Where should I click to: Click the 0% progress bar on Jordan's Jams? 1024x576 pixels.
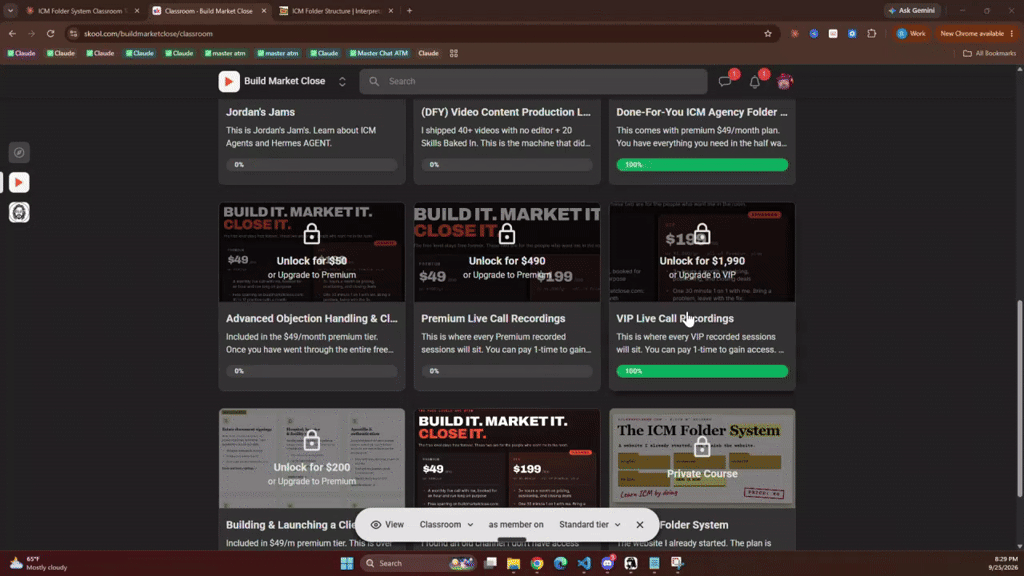point(312,165)
